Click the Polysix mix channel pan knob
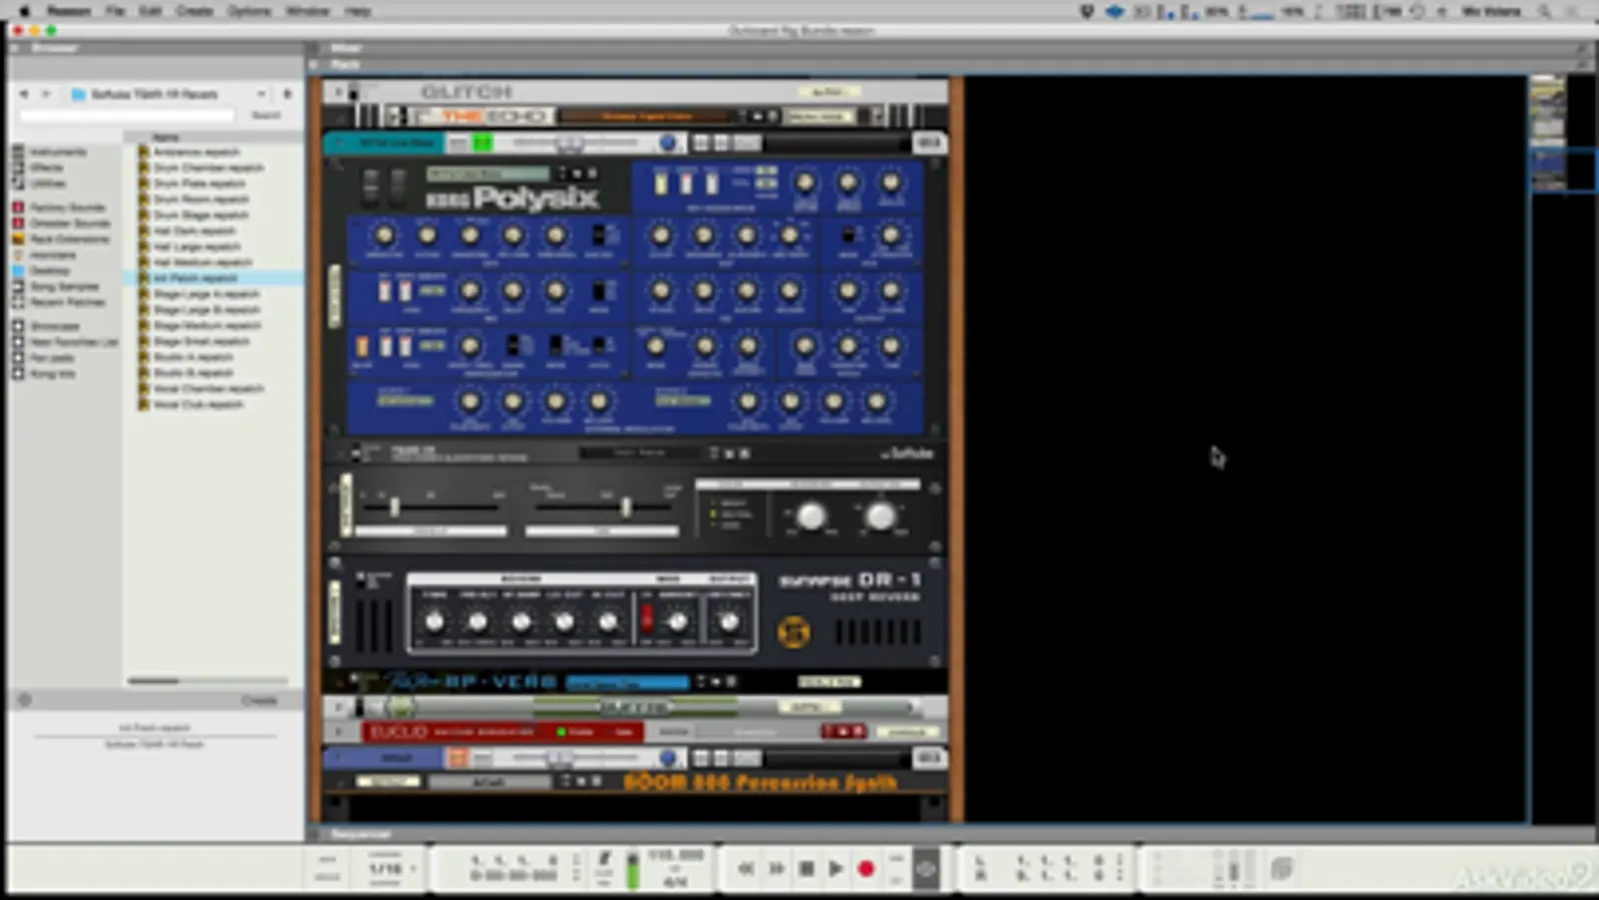The image size is (1599, 900). [x=668, y=144]
